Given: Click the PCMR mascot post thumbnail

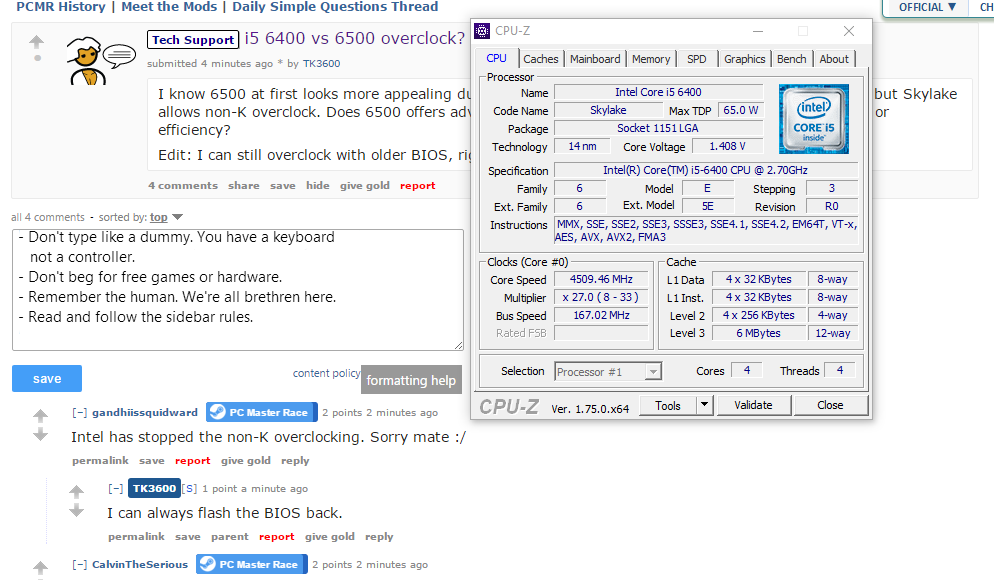Looking at the screenshot, I should (100, 61).
